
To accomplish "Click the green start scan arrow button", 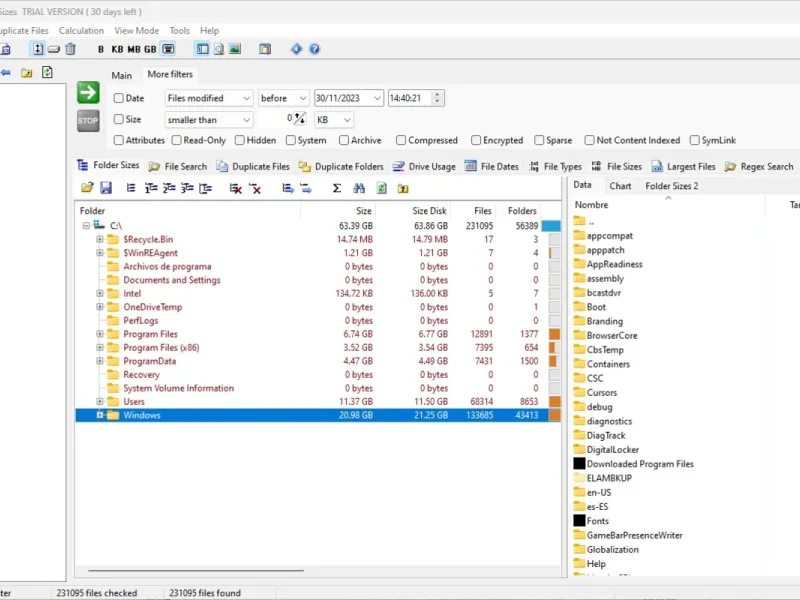I will coord(88,93).
